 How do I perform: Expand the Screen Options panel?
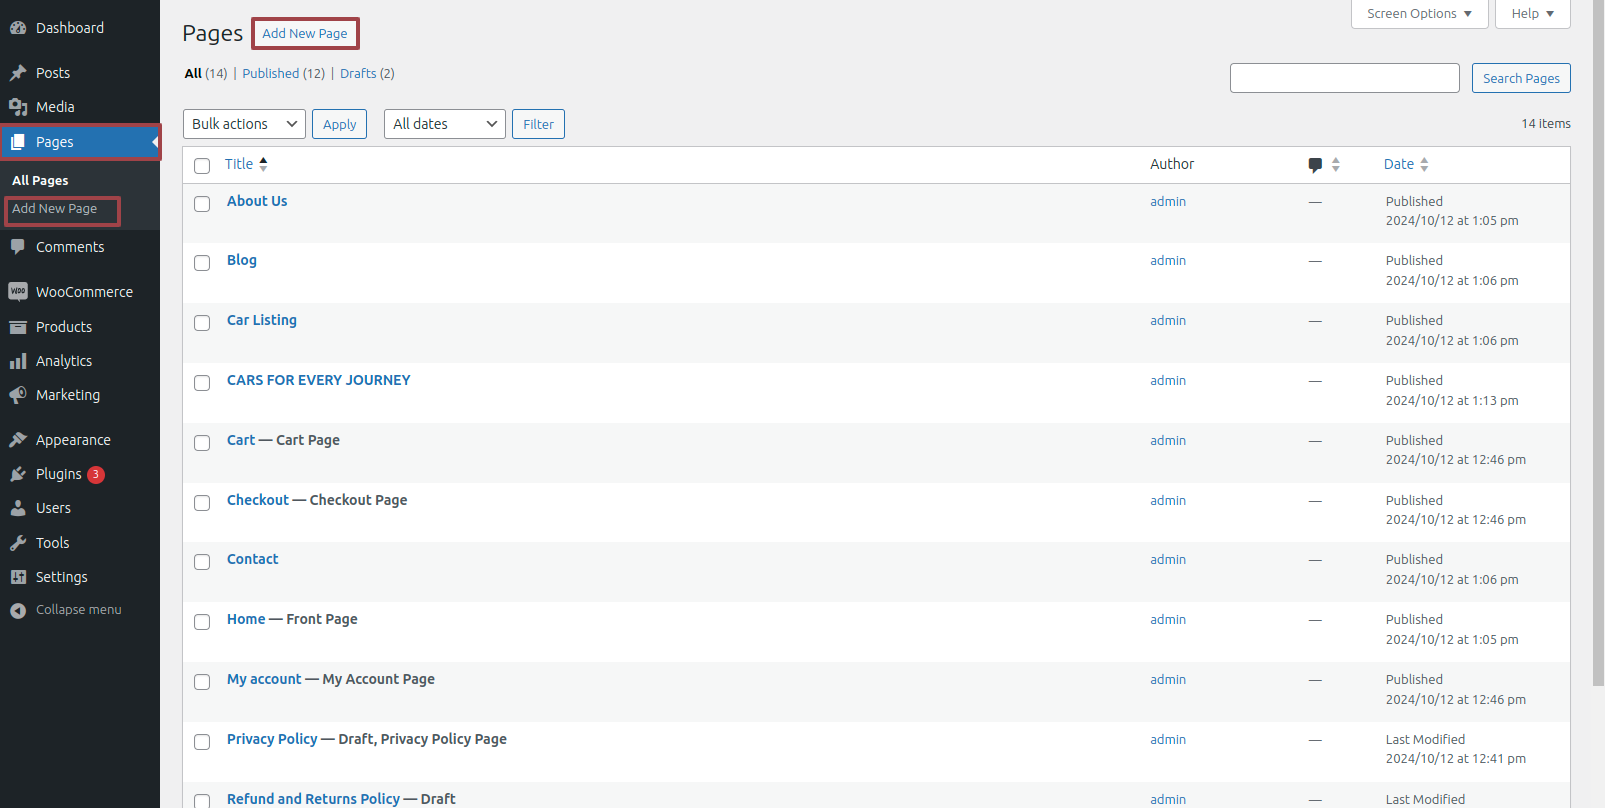(1418, 14)
